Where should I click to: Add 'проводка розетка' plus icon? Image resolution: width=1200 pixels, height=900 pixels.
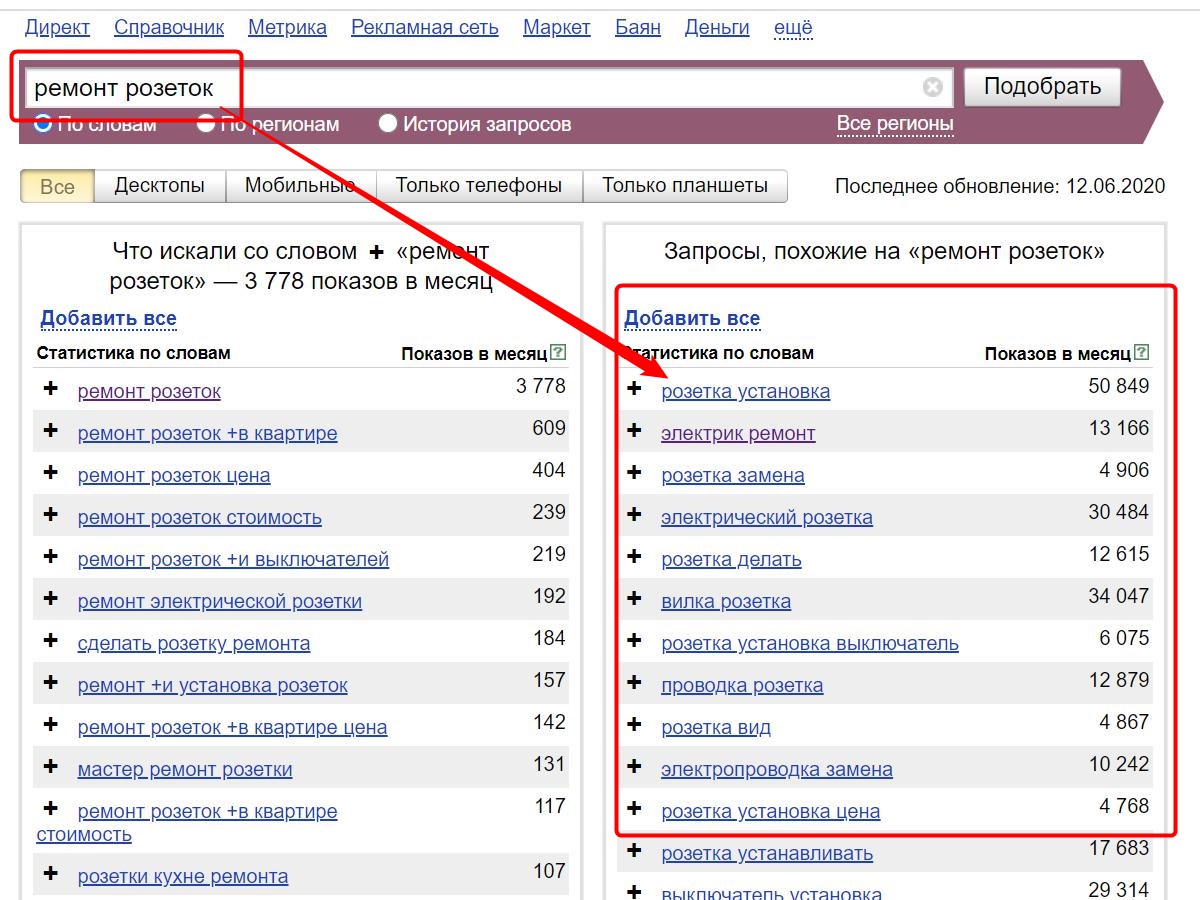pos(634,683)
